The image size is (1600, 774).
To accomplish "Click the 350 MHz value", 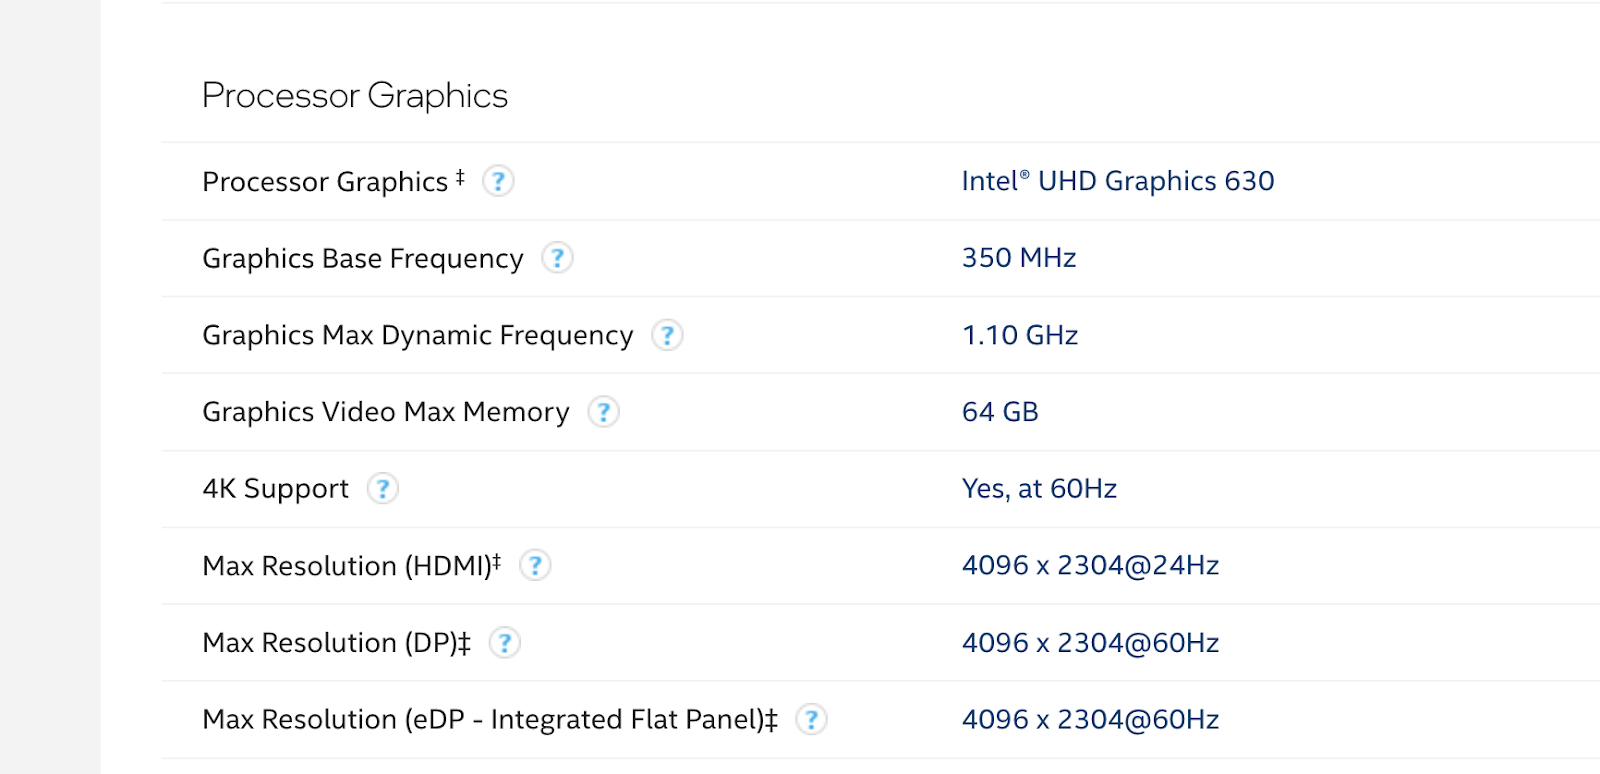I will coord(1018,258).
